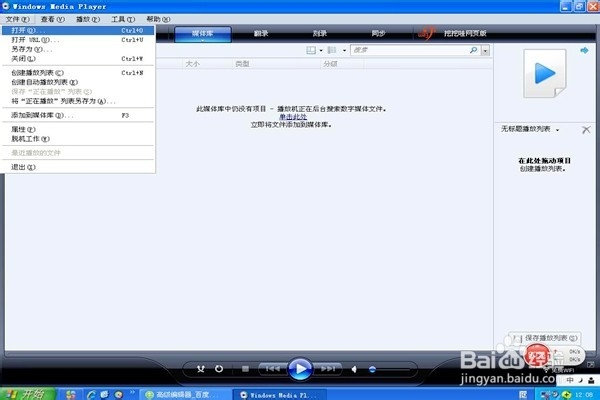Select 创建自动播放列表 menu item

78,82
